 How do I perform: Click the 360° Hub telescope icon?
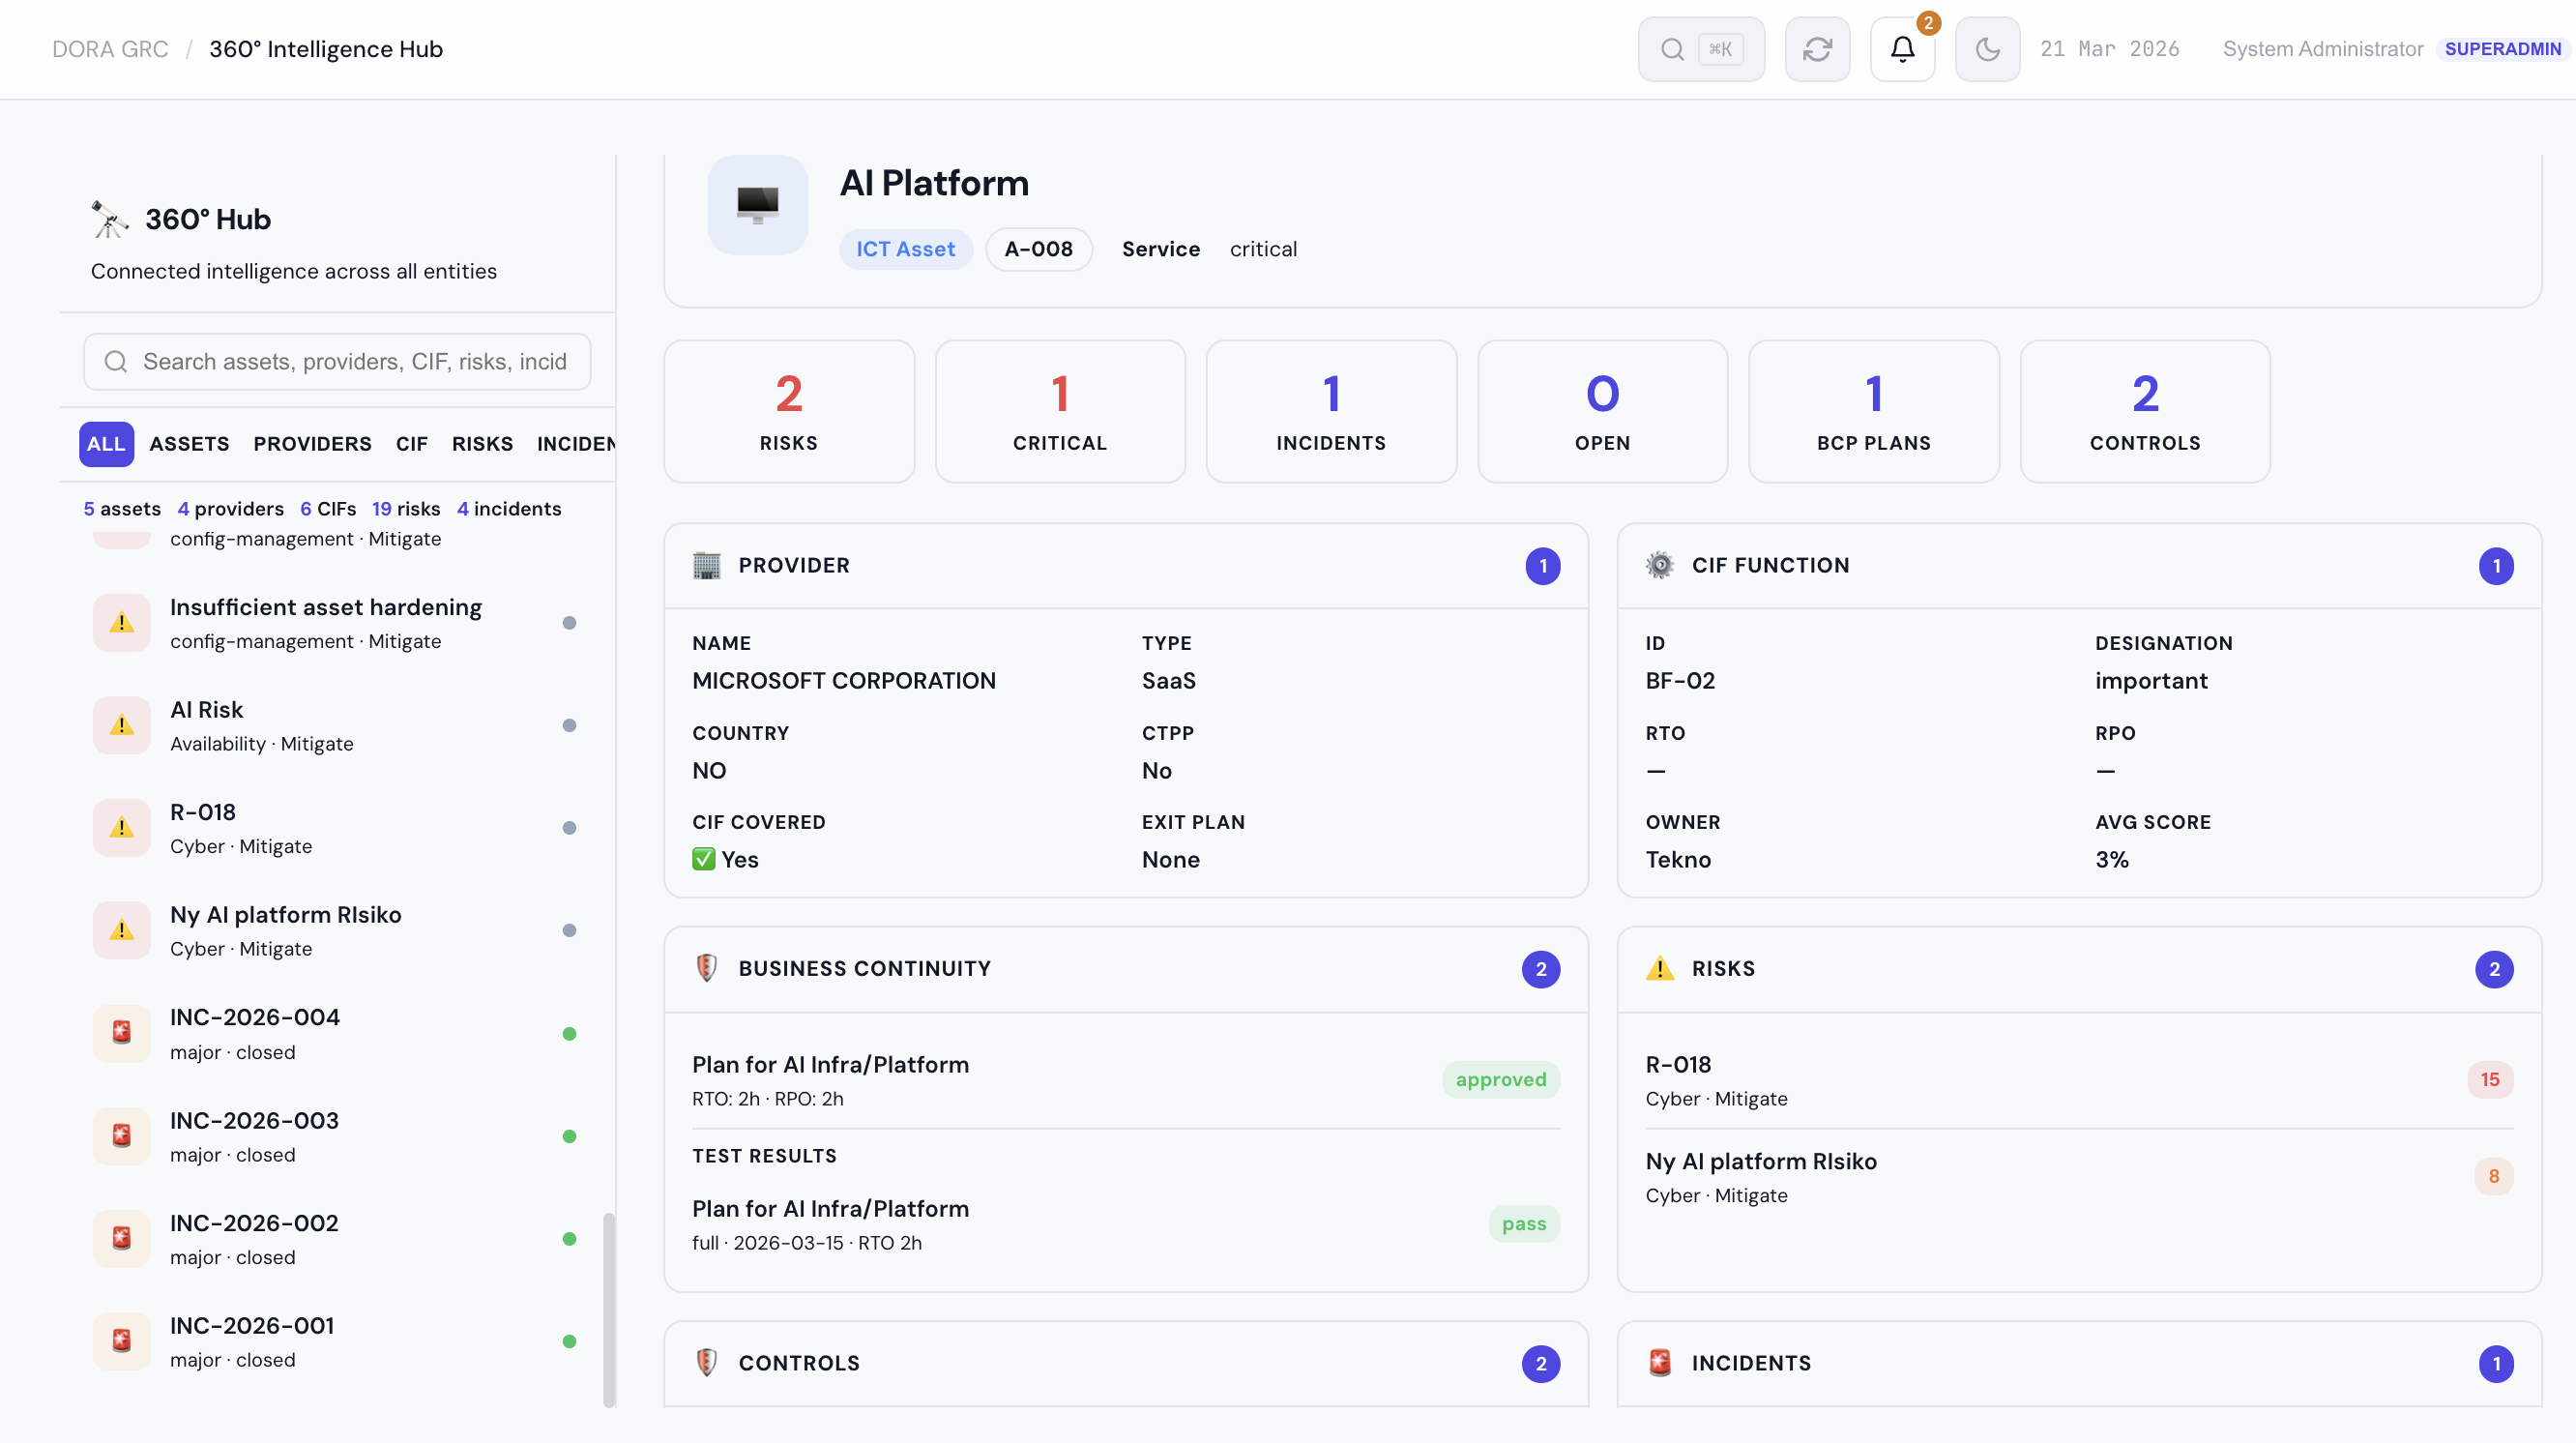tap(110, 219)
